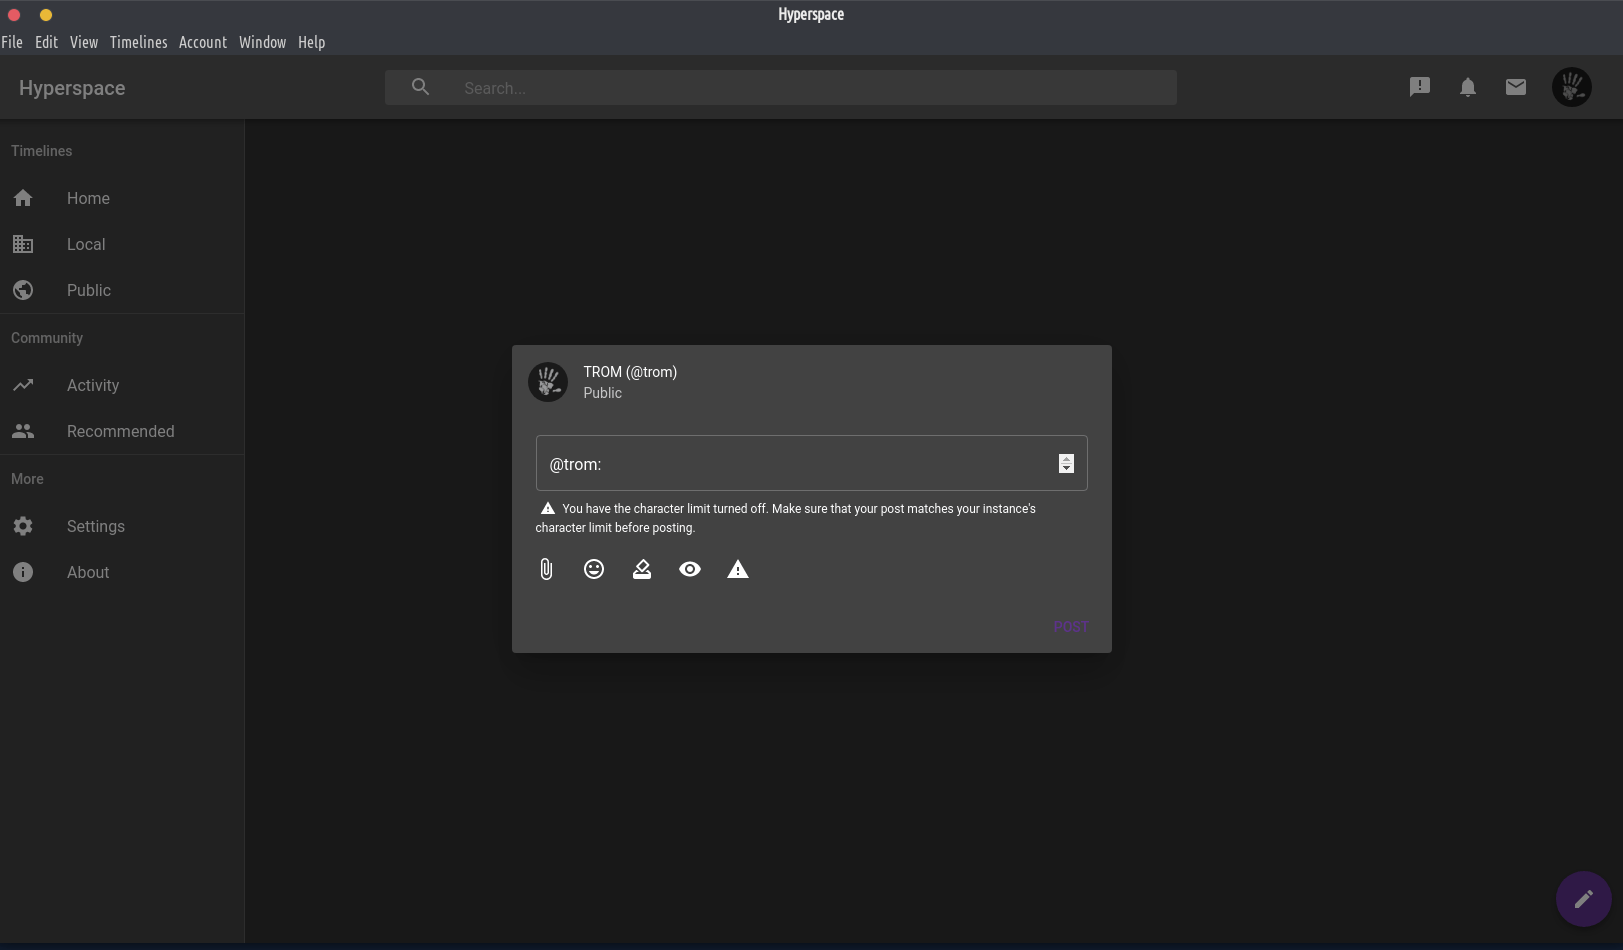Go to the Home timeline
Image resolution: width=1623 pixels, height=950 pixels.
click(88, 198)
